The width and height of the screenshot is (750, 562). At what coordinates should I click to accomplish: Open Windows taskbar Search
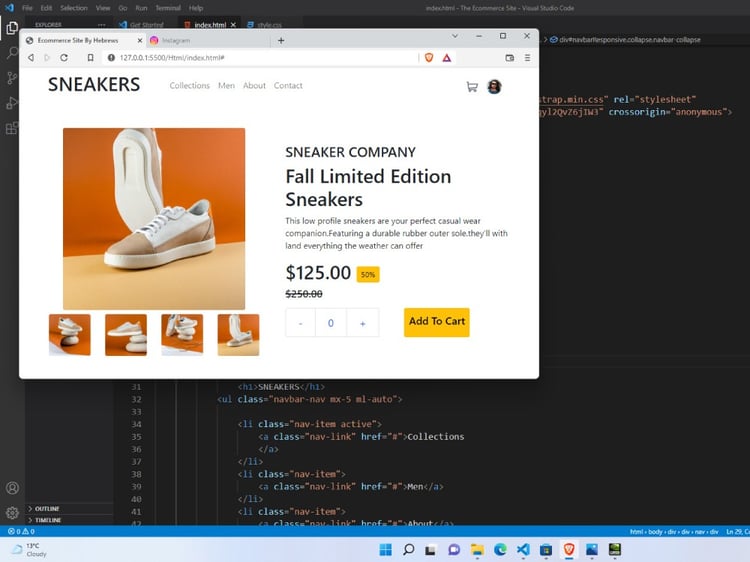408,550
